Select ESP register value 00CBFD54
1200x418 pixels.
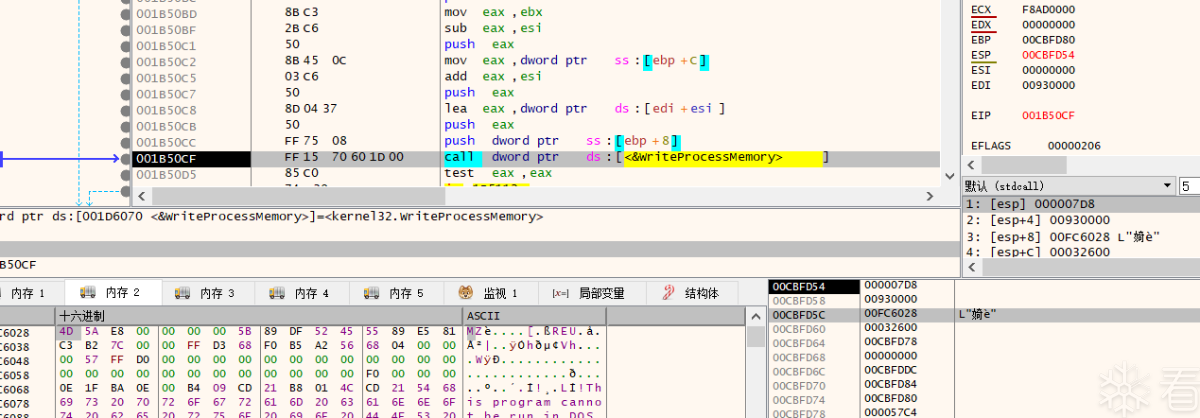[1048, 56]
